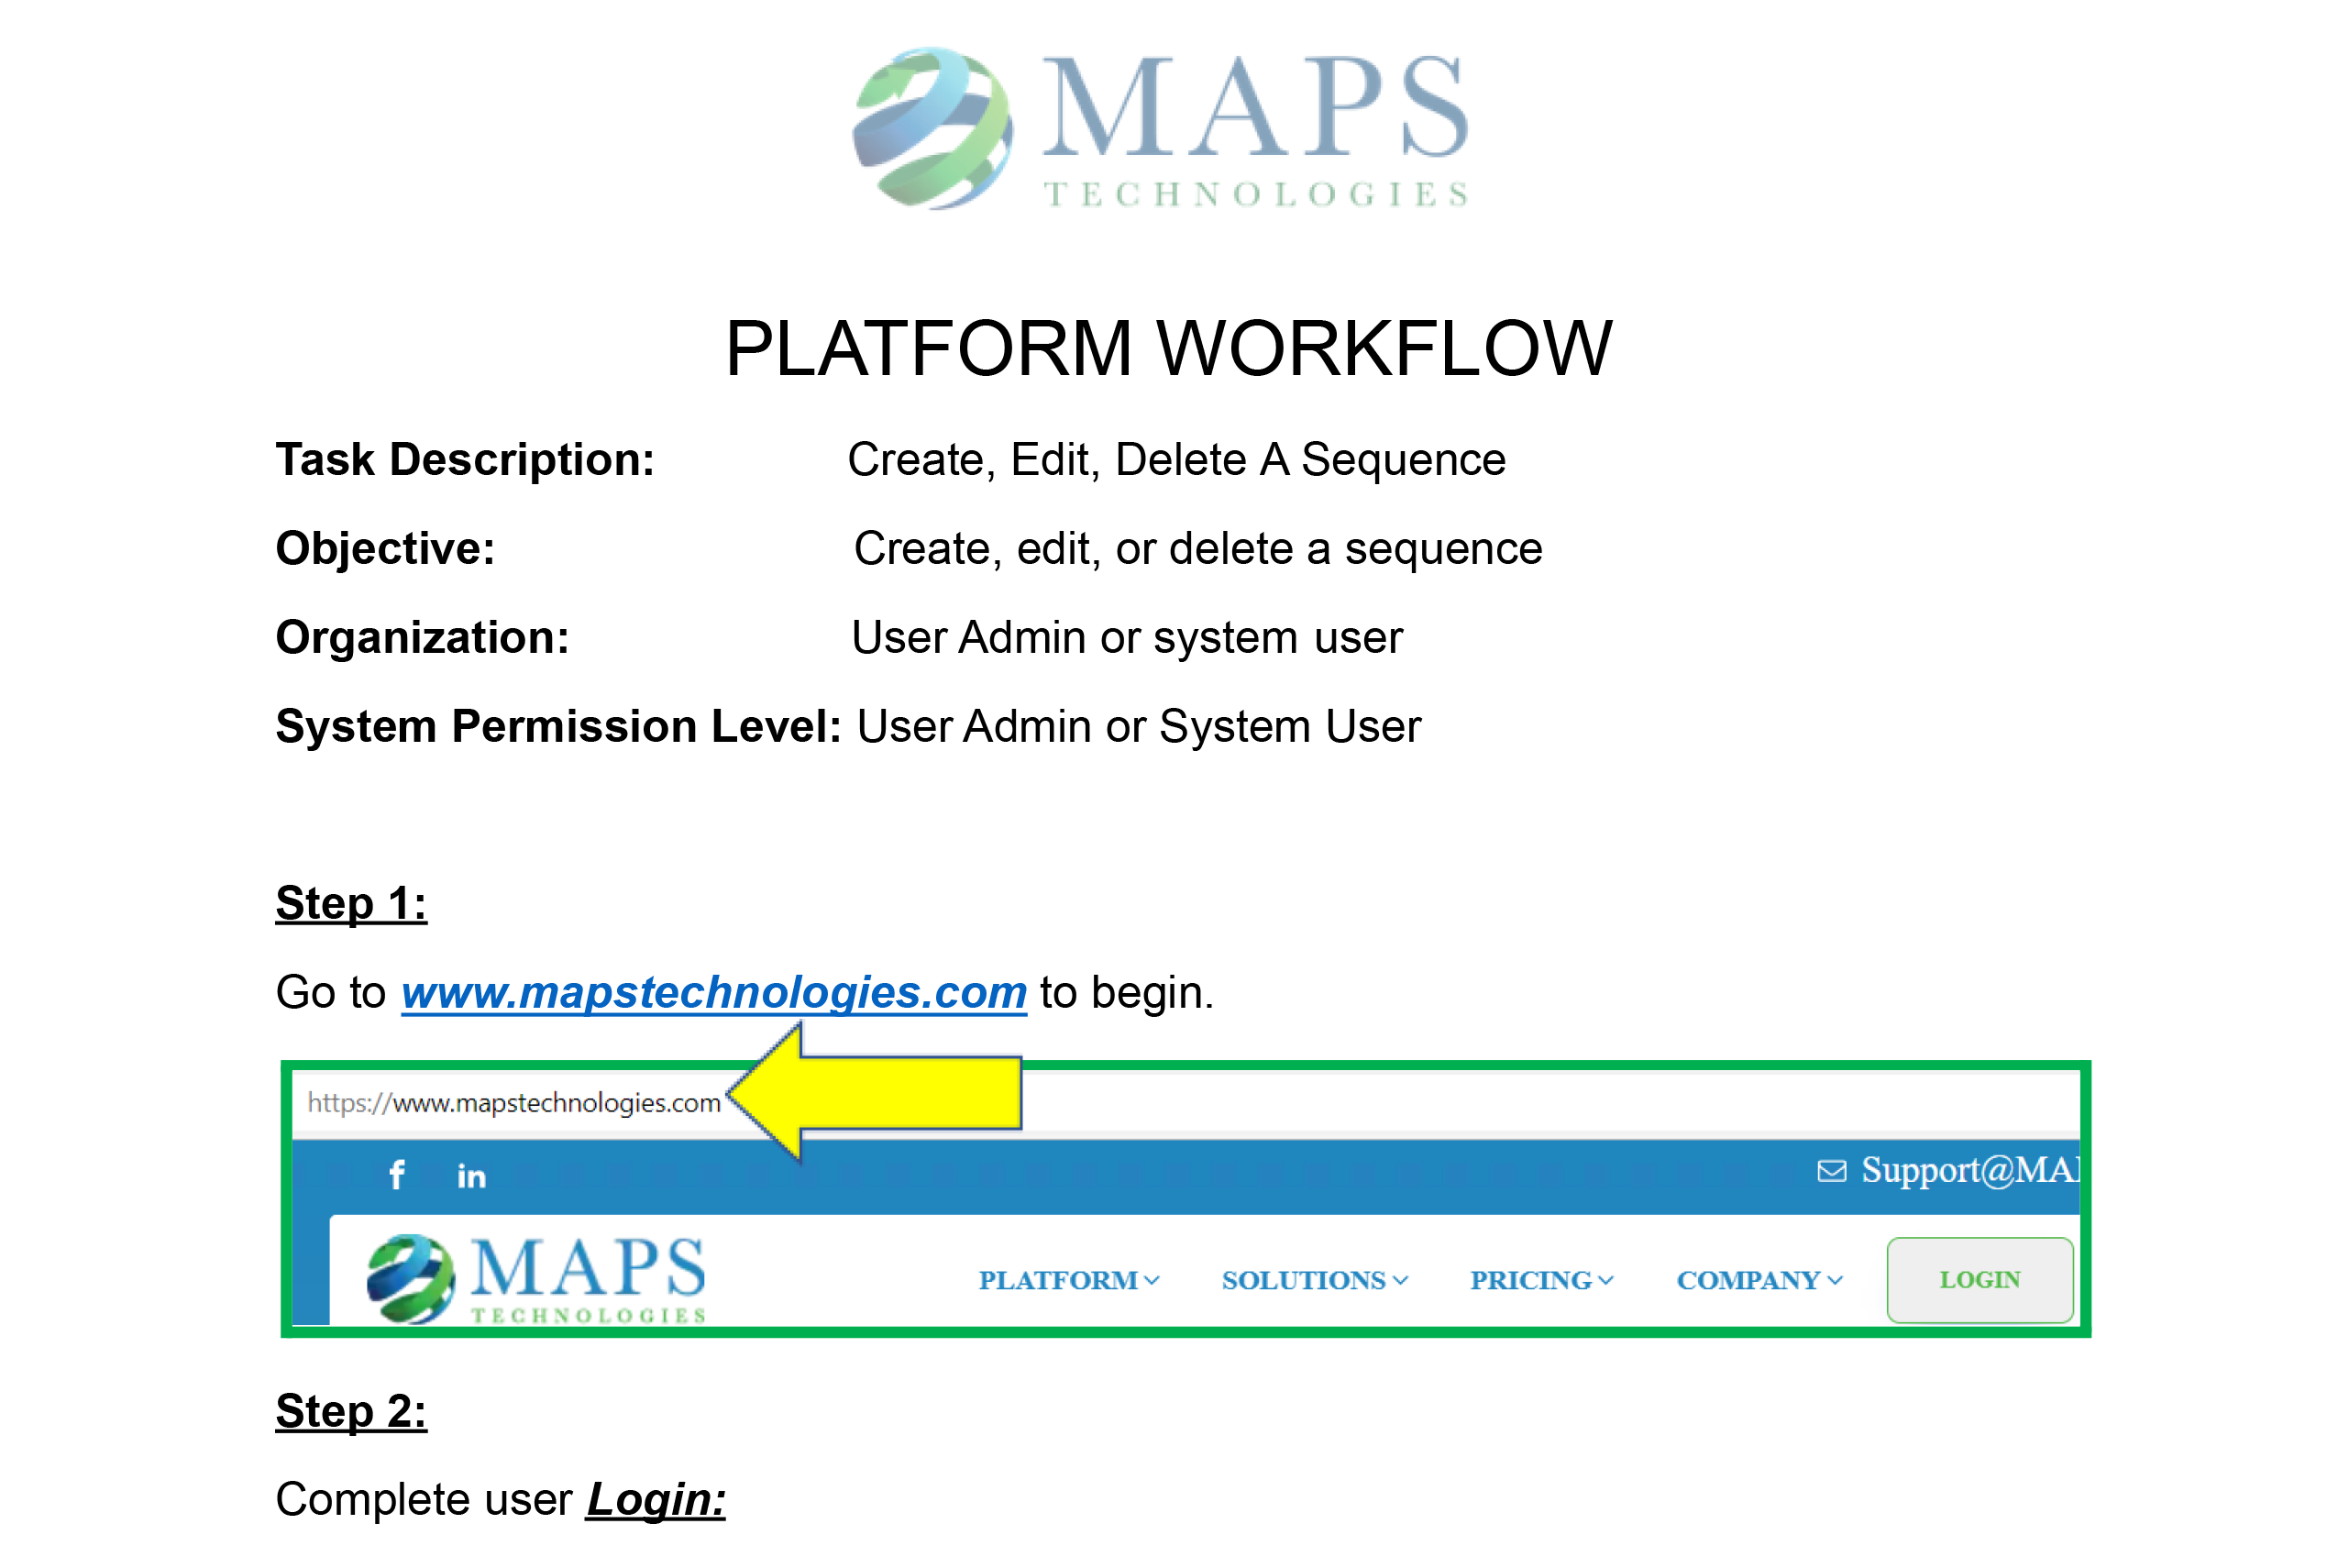Click the envelope icon beside Support email
Viewport: 2338px width, 1568px height.
tap(1830, 1170)
